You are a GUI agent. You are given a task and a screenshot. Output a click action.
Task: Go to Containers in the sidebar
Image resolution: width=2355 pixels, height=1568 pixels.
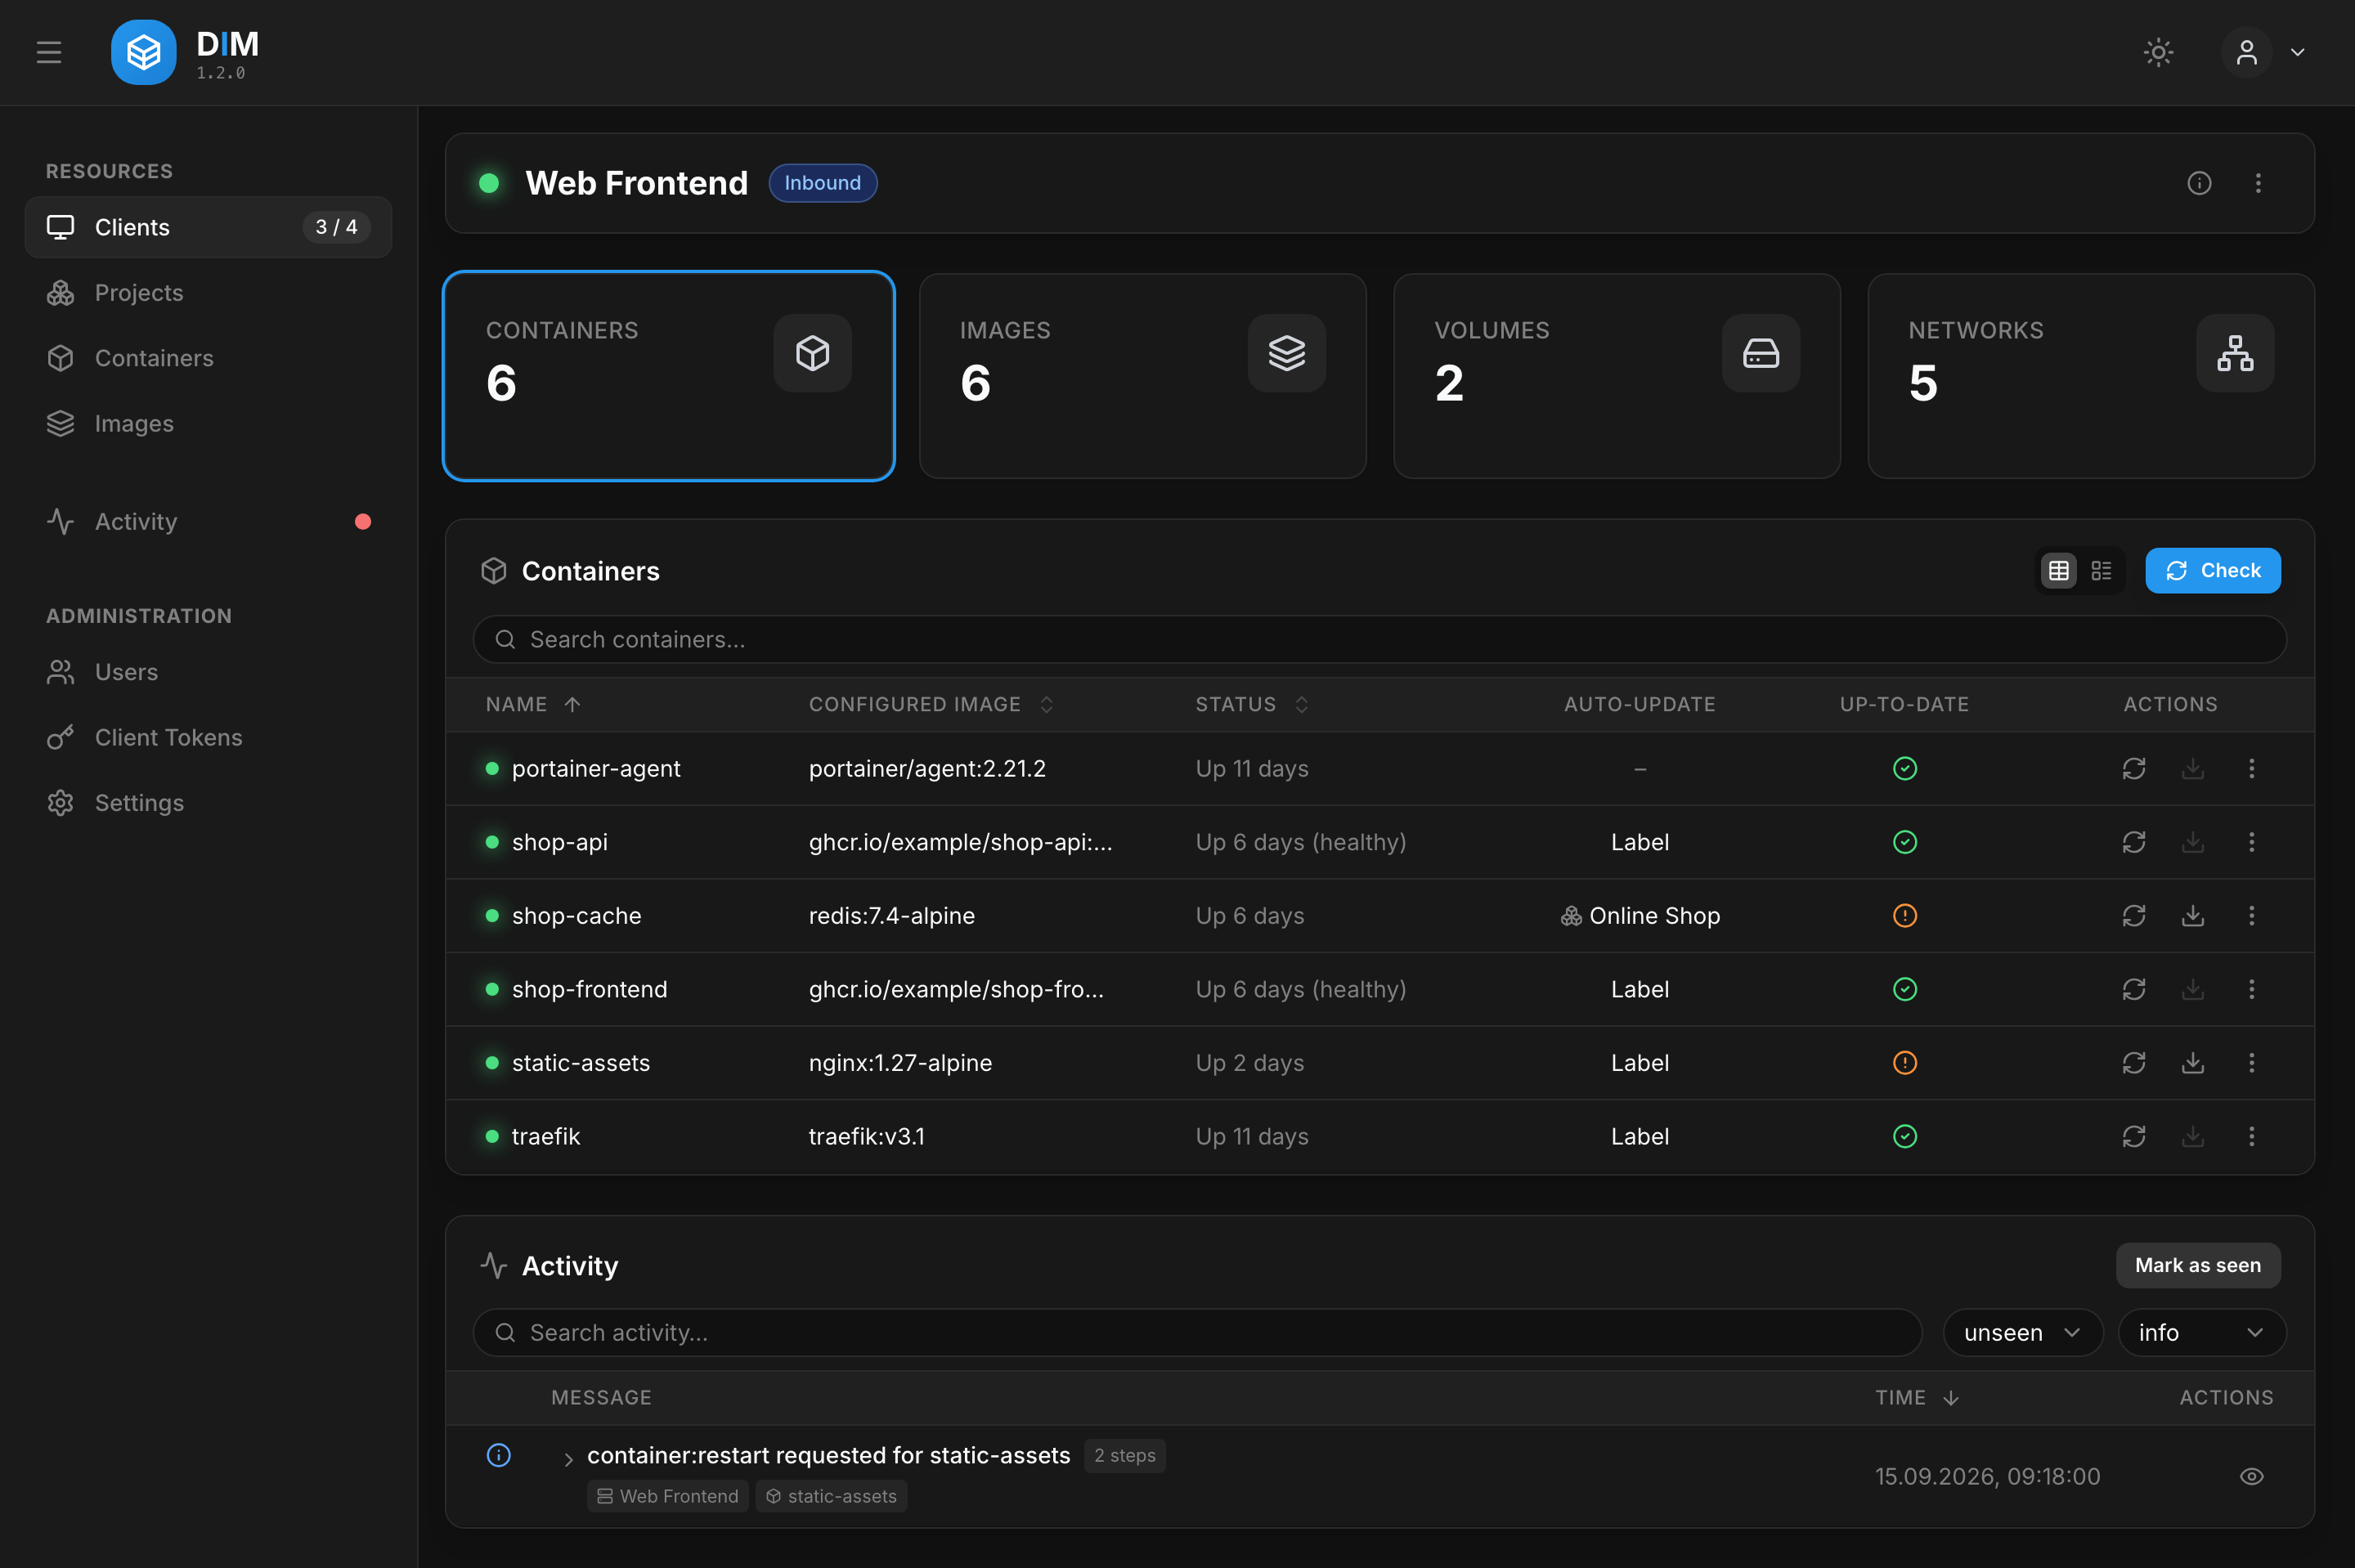pyautogui.click(x=208, y=358)
